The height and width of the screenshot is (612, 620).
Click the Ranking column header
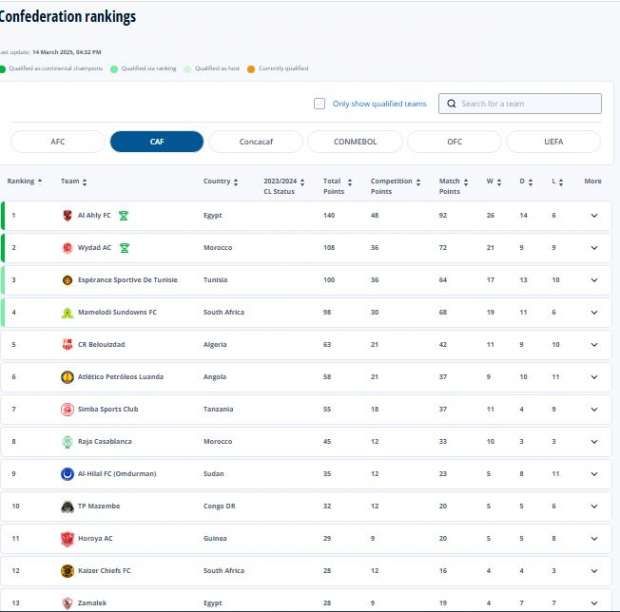pyautogui.click(x=21, y=181)
